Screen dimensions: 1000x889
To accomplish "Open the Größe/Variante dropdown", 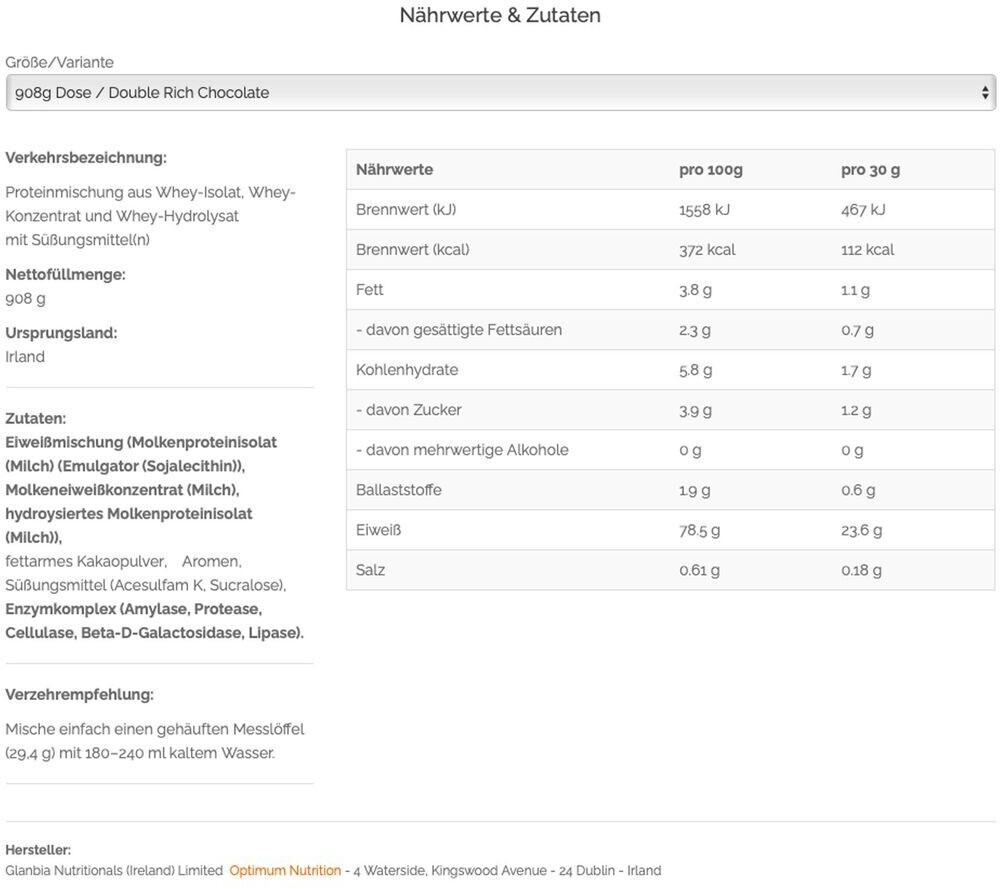I will [501, 92].
